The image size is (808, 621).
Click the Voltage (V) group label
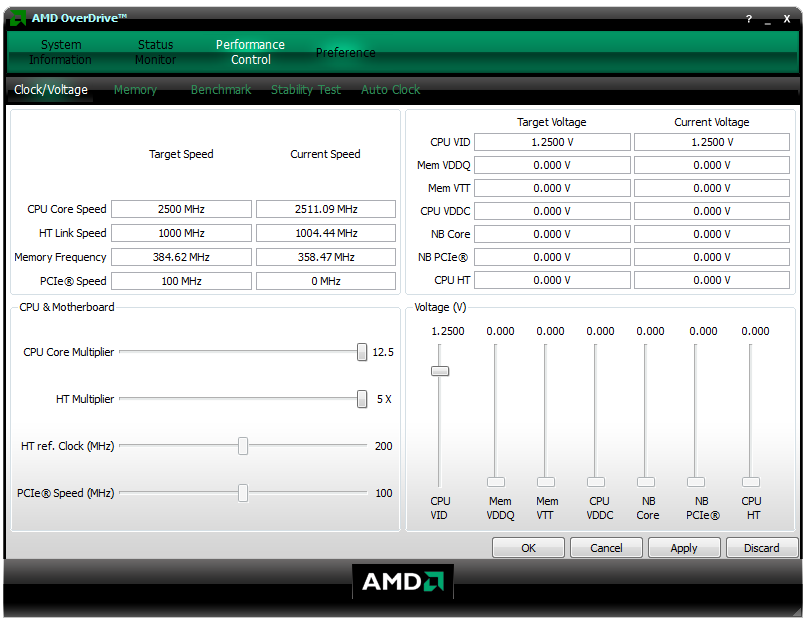440,307
